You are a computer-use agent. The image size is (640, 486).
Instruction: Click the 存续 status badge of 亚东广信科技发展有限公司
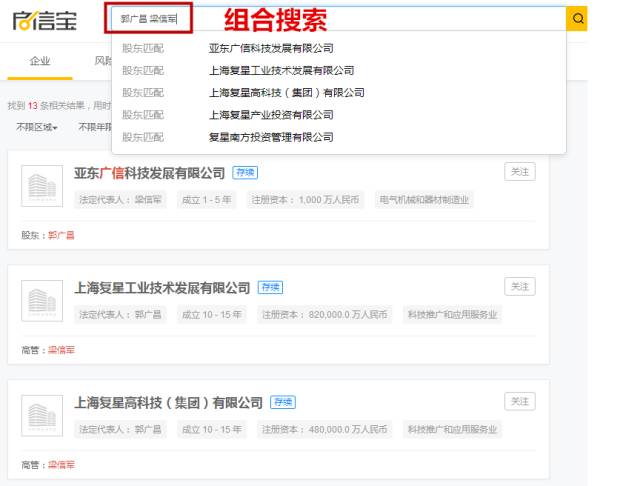245,173
